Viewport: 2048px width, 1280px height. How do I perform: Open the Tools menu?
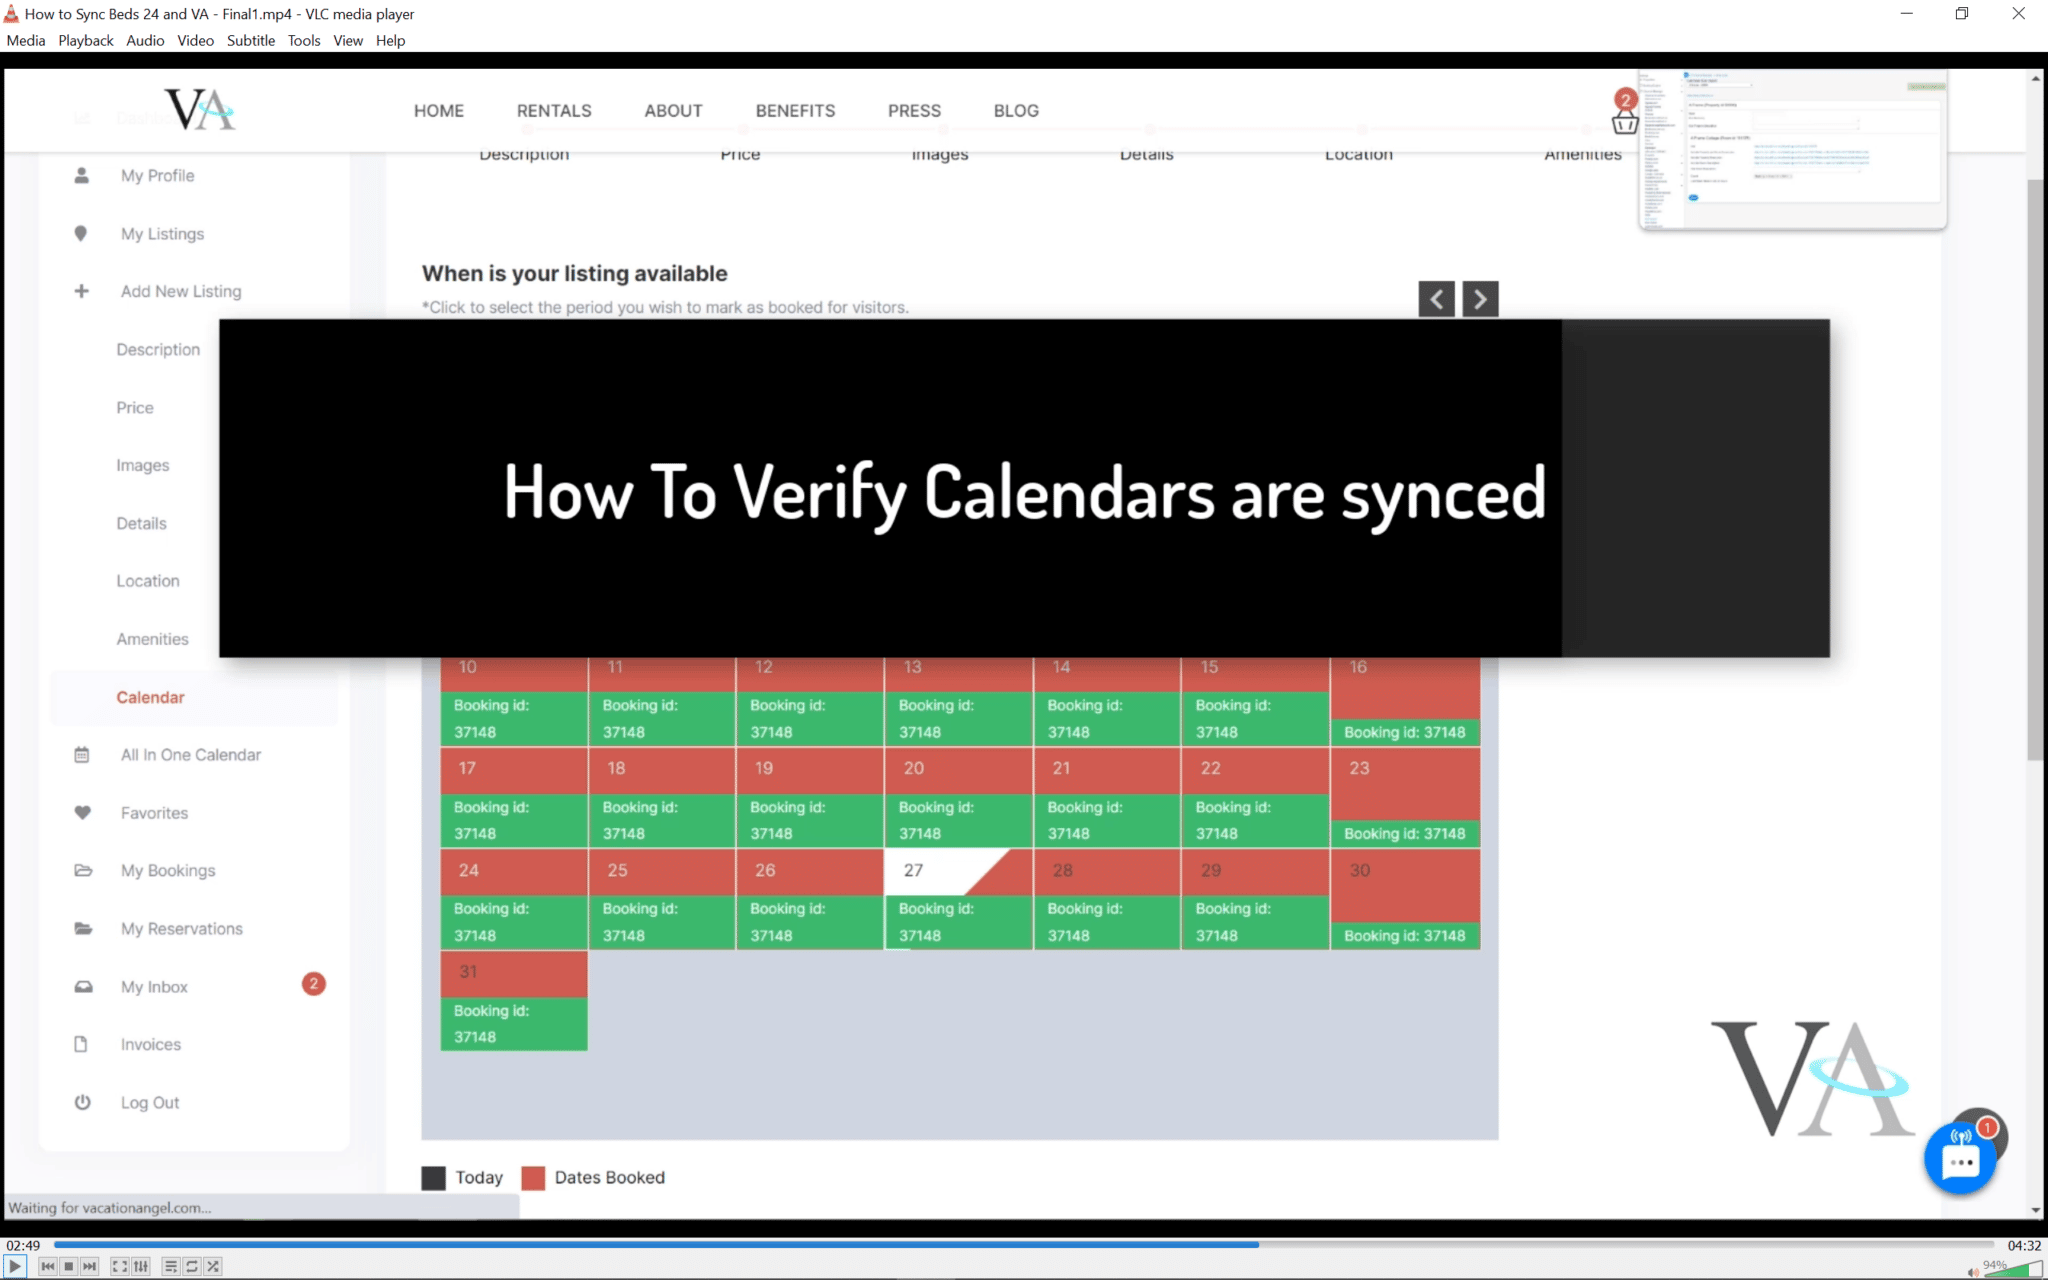click(x=303, y=40)
